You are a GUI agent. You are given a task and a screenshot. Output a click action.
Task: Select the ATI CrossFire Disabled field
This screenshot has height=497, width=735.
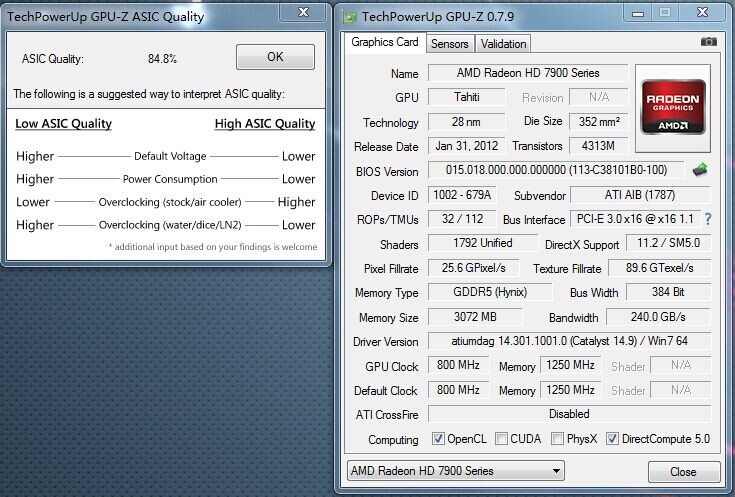pos(570,414)
